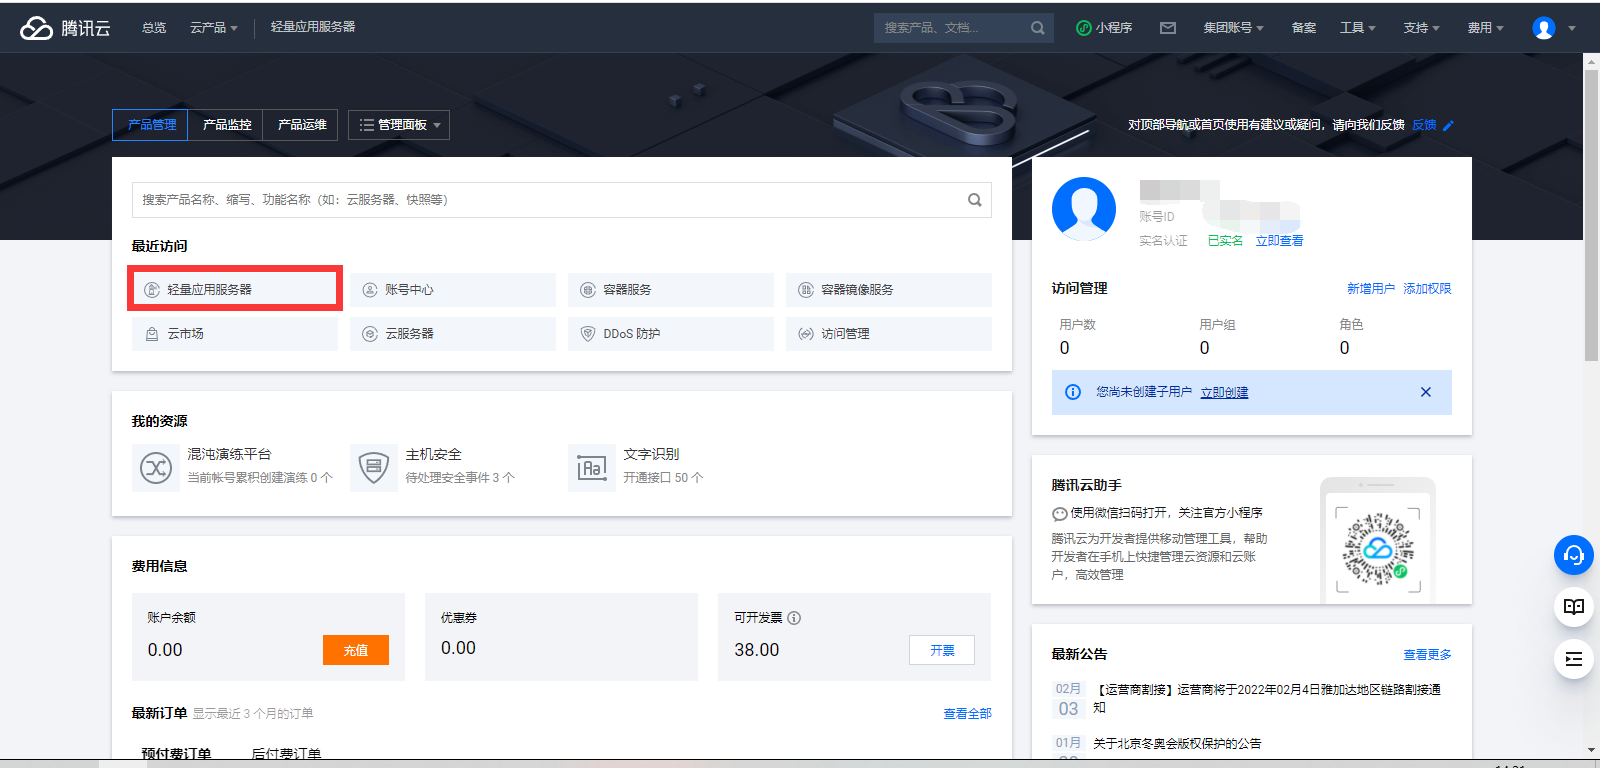Click the 立即创建 link
The height and width of the screenshot is (768, 1600).
[x=1224, y=393]
